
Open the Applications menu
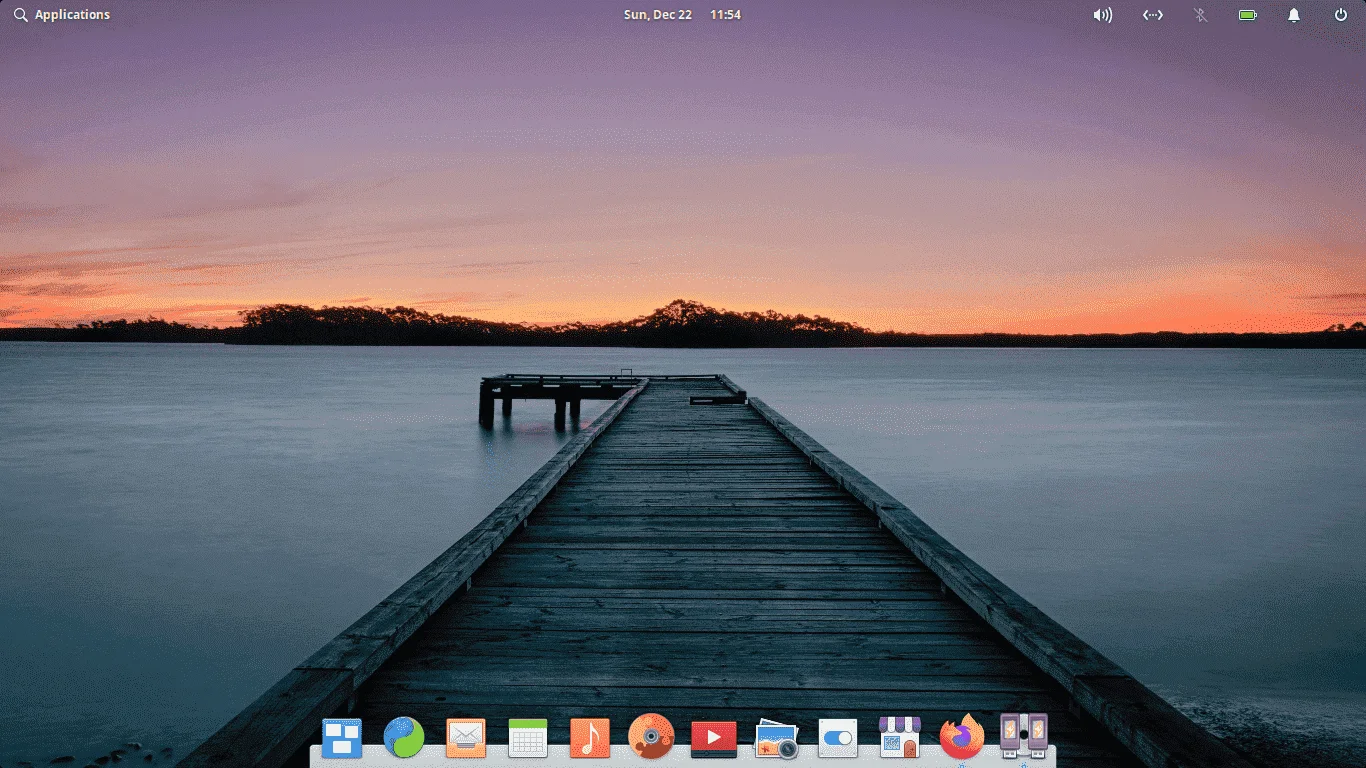[x=62, y=15]
